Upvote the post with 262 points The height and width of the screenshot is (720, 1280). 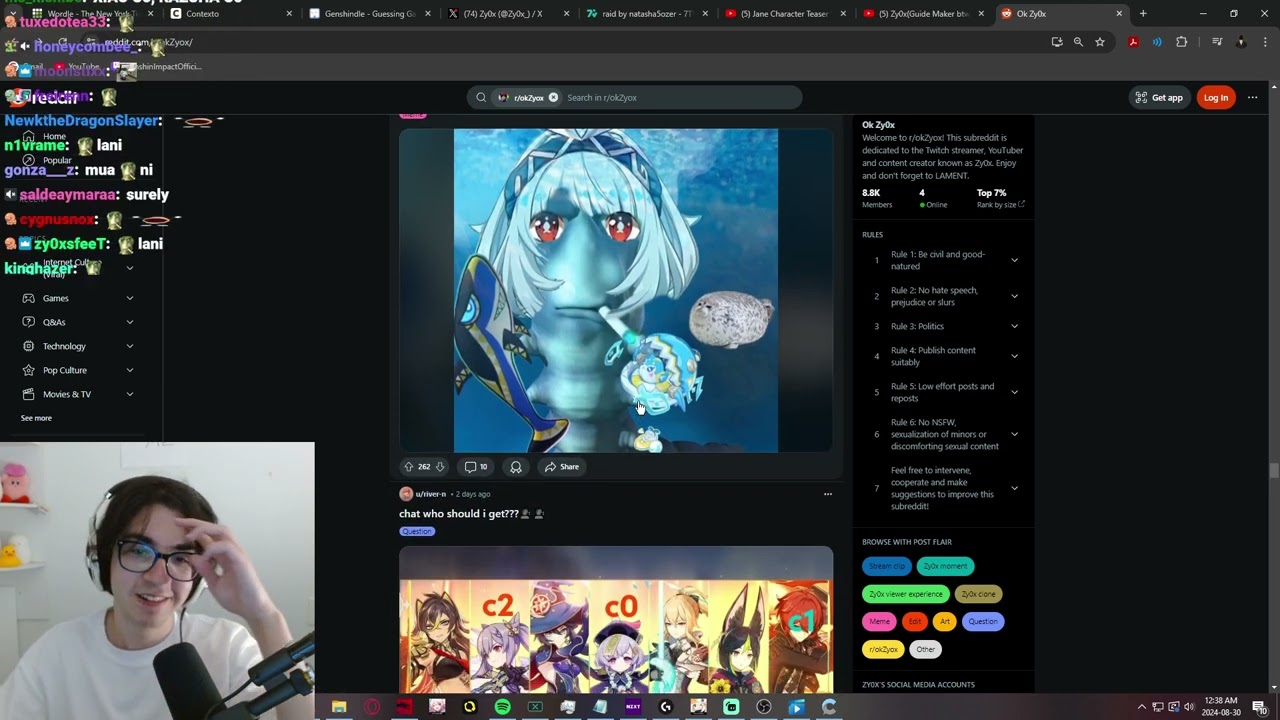pos(408,467)
